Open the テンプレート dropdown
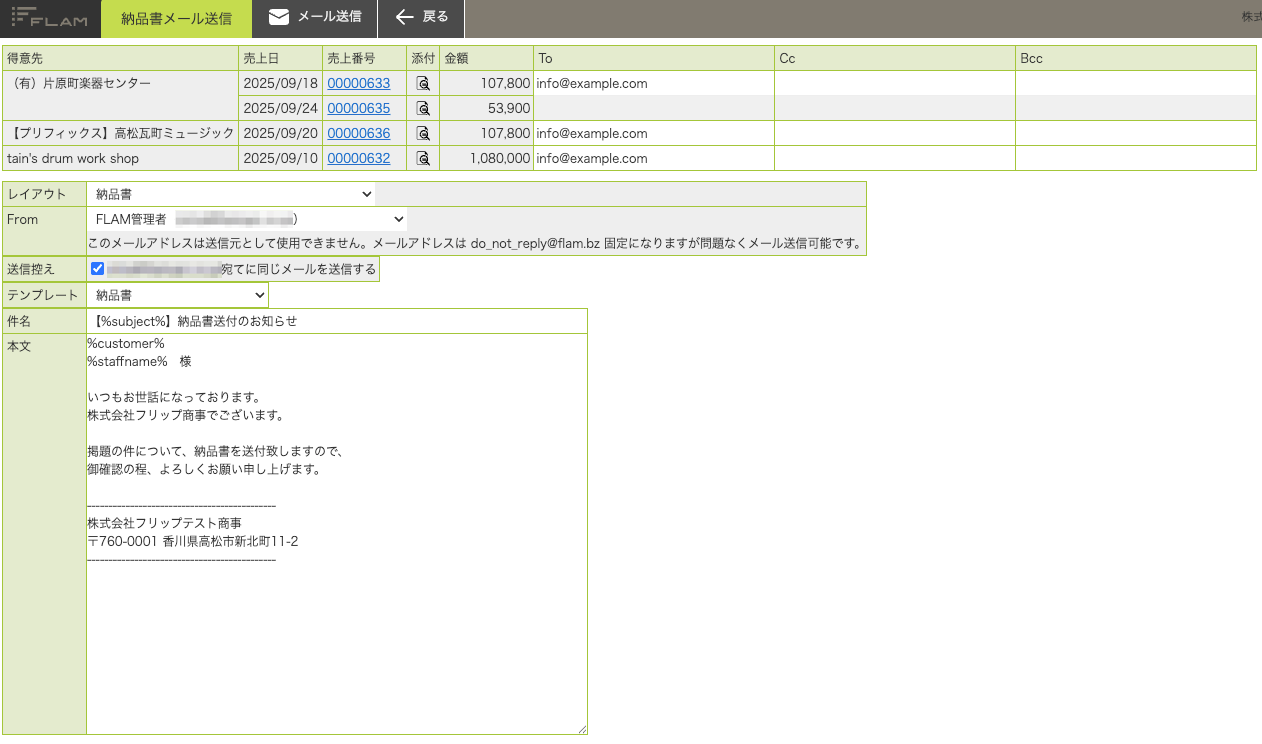1262x744 pixels. (x=178, y=295)
